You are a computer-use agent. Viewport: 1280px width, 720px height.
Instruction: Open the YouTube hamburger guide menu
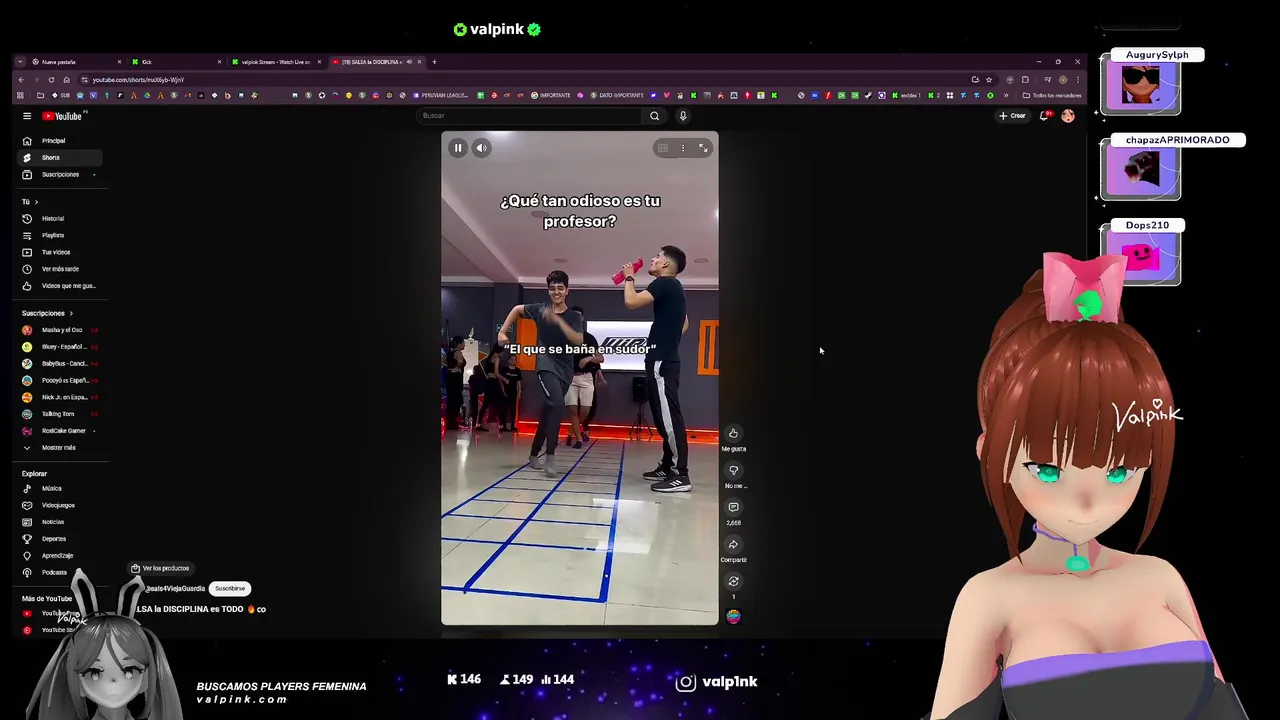click(x=27, y=116)
